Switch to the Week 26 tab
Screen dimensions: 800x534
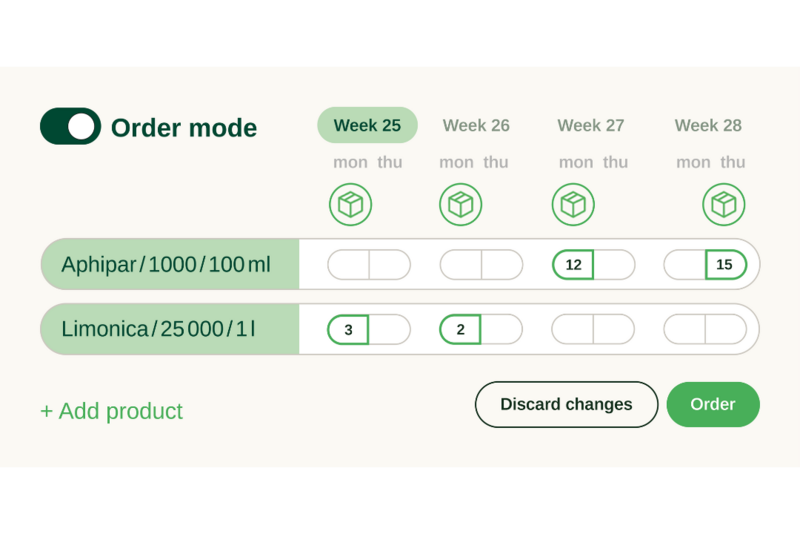pos(476,125)
